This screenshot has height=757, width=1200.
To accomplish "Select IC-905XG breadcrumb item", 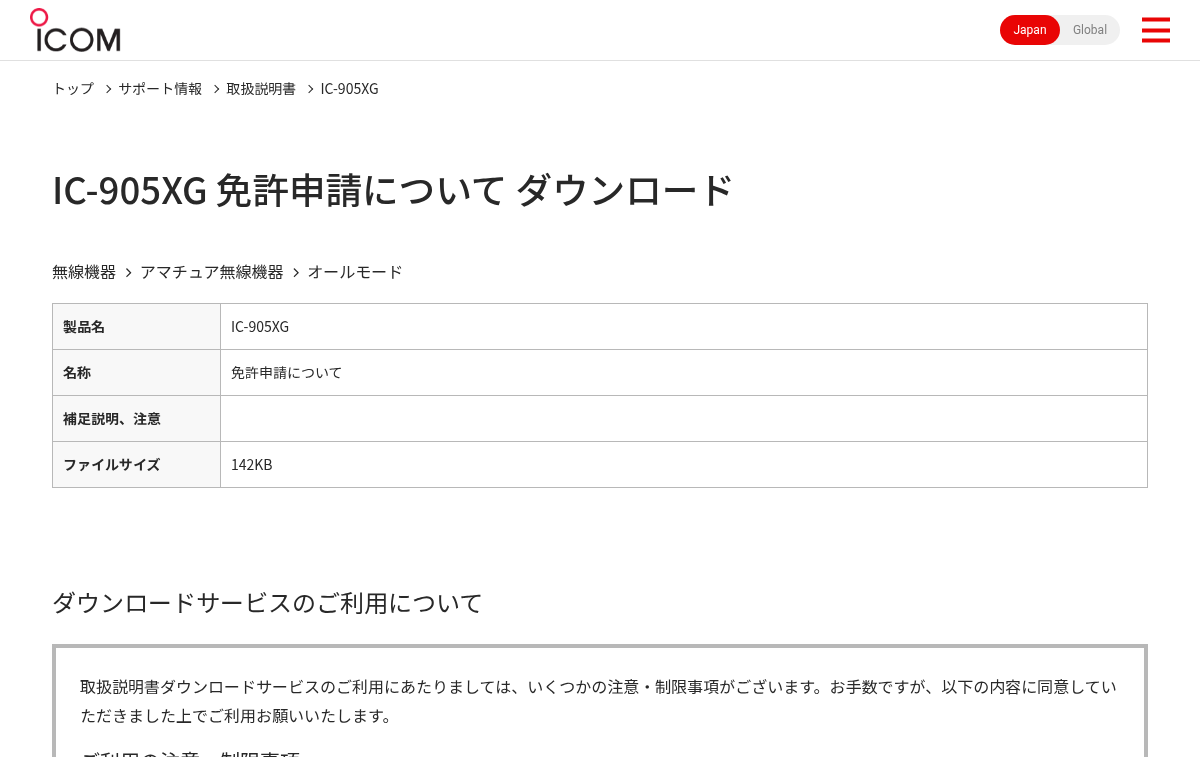I will (349, 88).
